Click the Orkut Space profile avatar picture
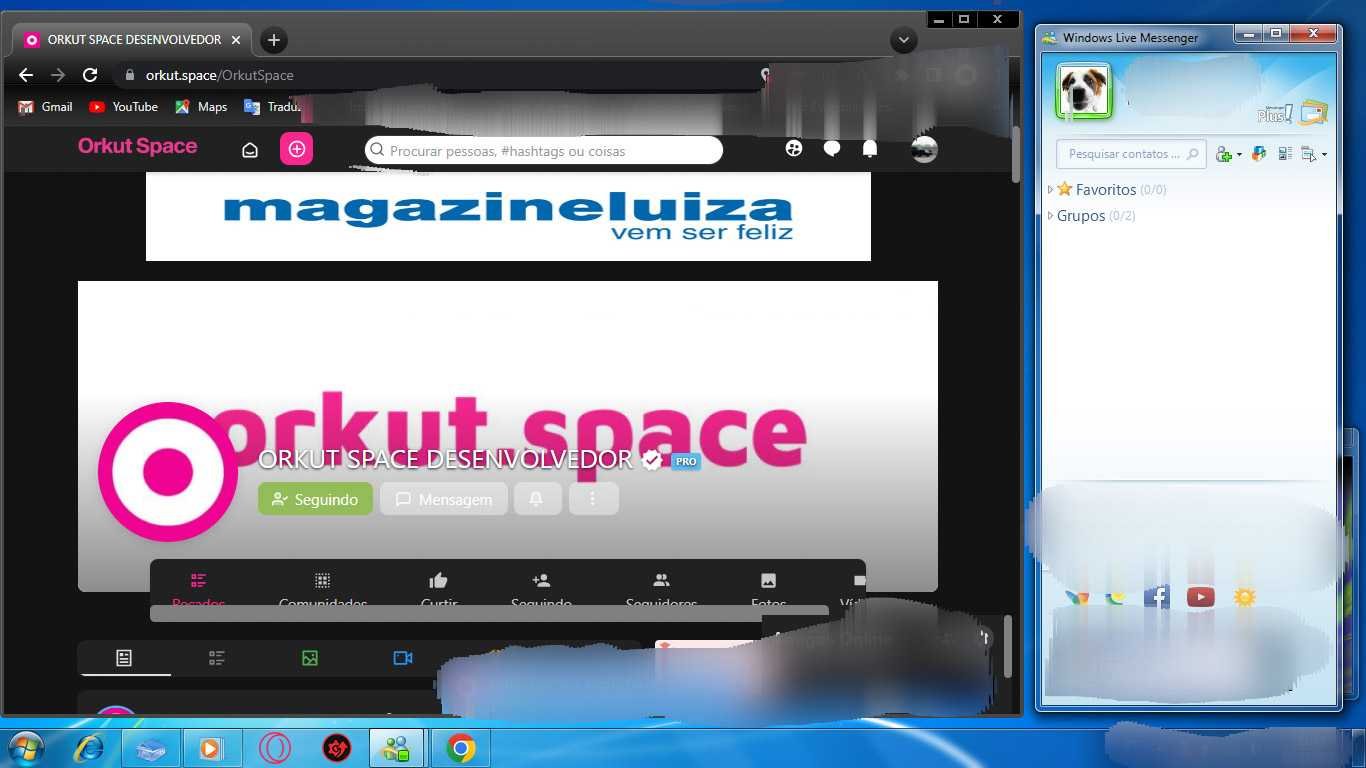1366x768 pixels. 168,471
